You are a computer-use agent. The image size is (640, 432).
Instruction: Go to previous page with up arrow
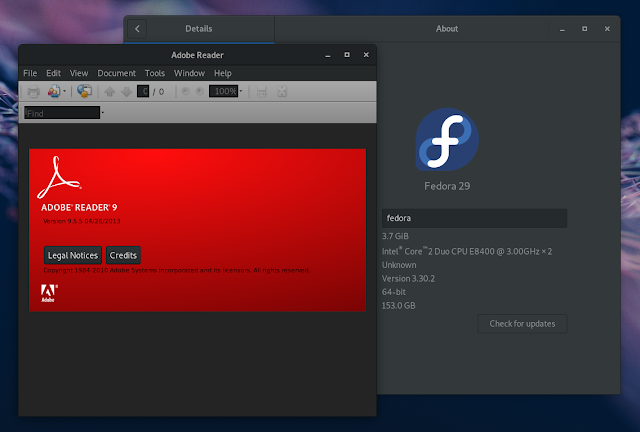pyautogui.click(x=109, y=91)
